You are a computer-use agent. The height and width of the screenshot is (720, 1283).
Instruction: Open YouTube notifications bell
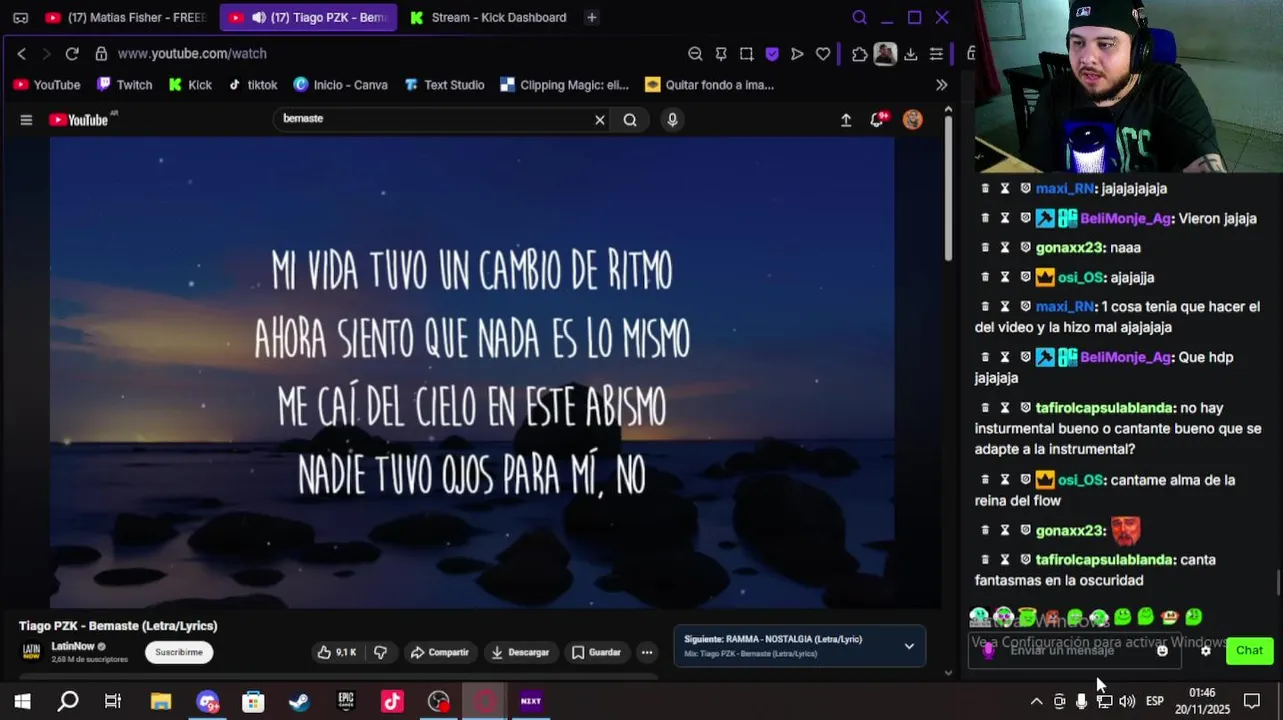coord(879,120)
